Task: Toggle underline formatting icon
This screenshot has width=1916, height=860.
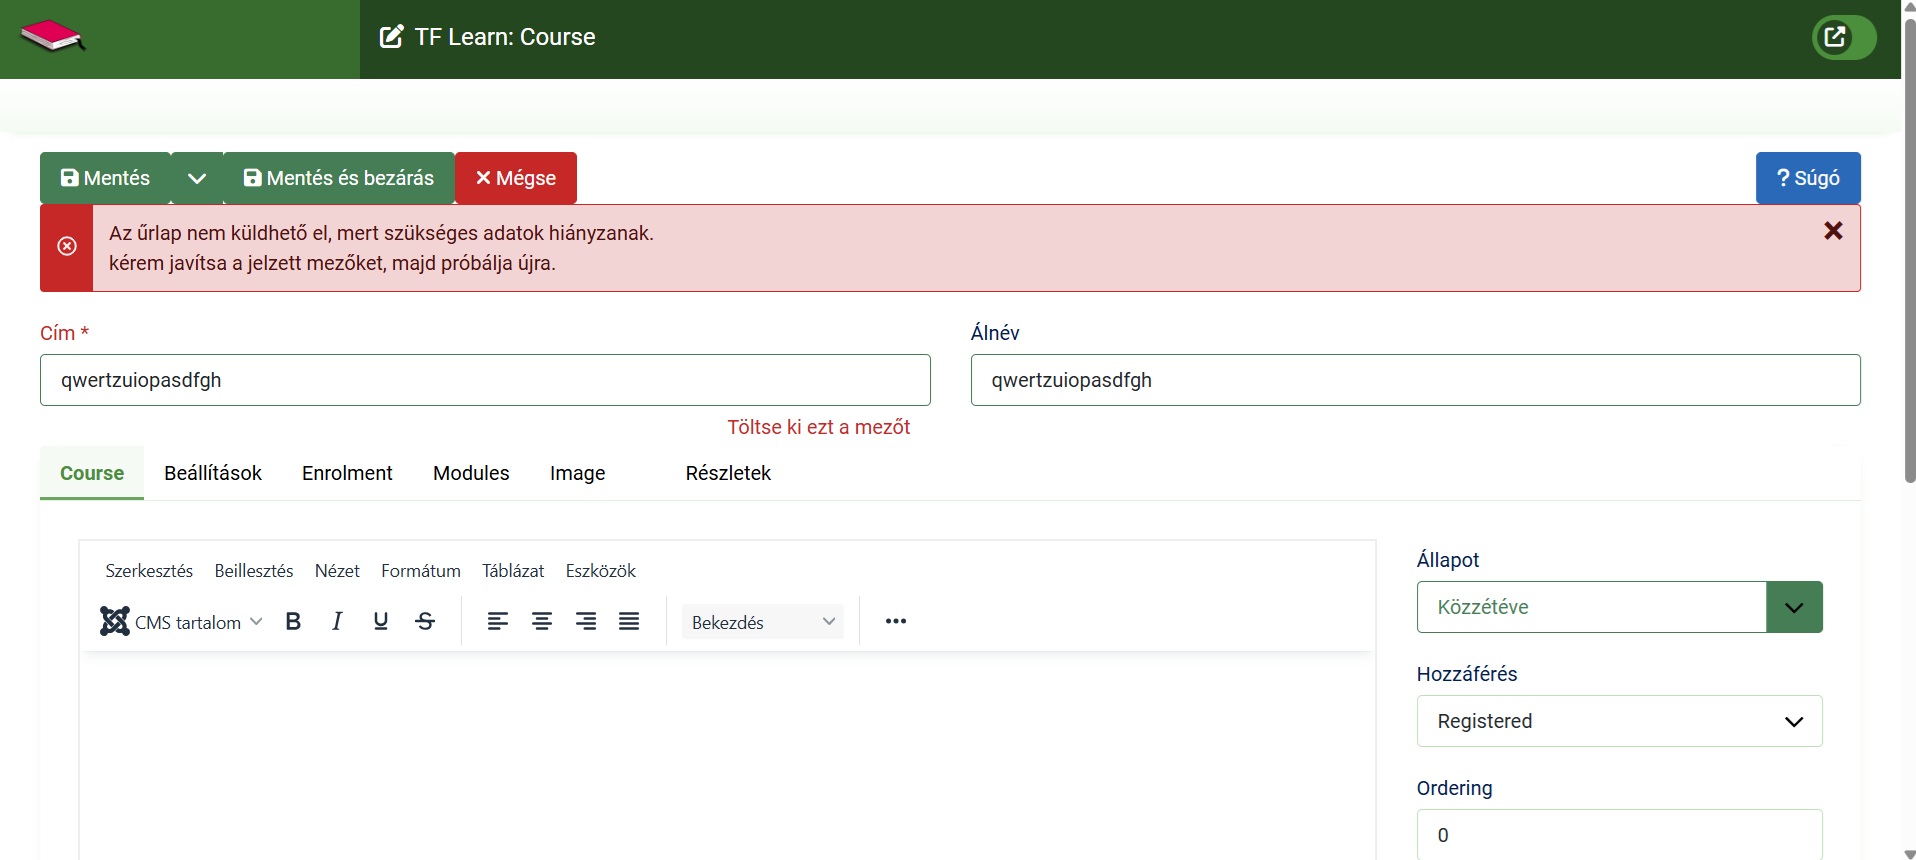Action: 381,622
